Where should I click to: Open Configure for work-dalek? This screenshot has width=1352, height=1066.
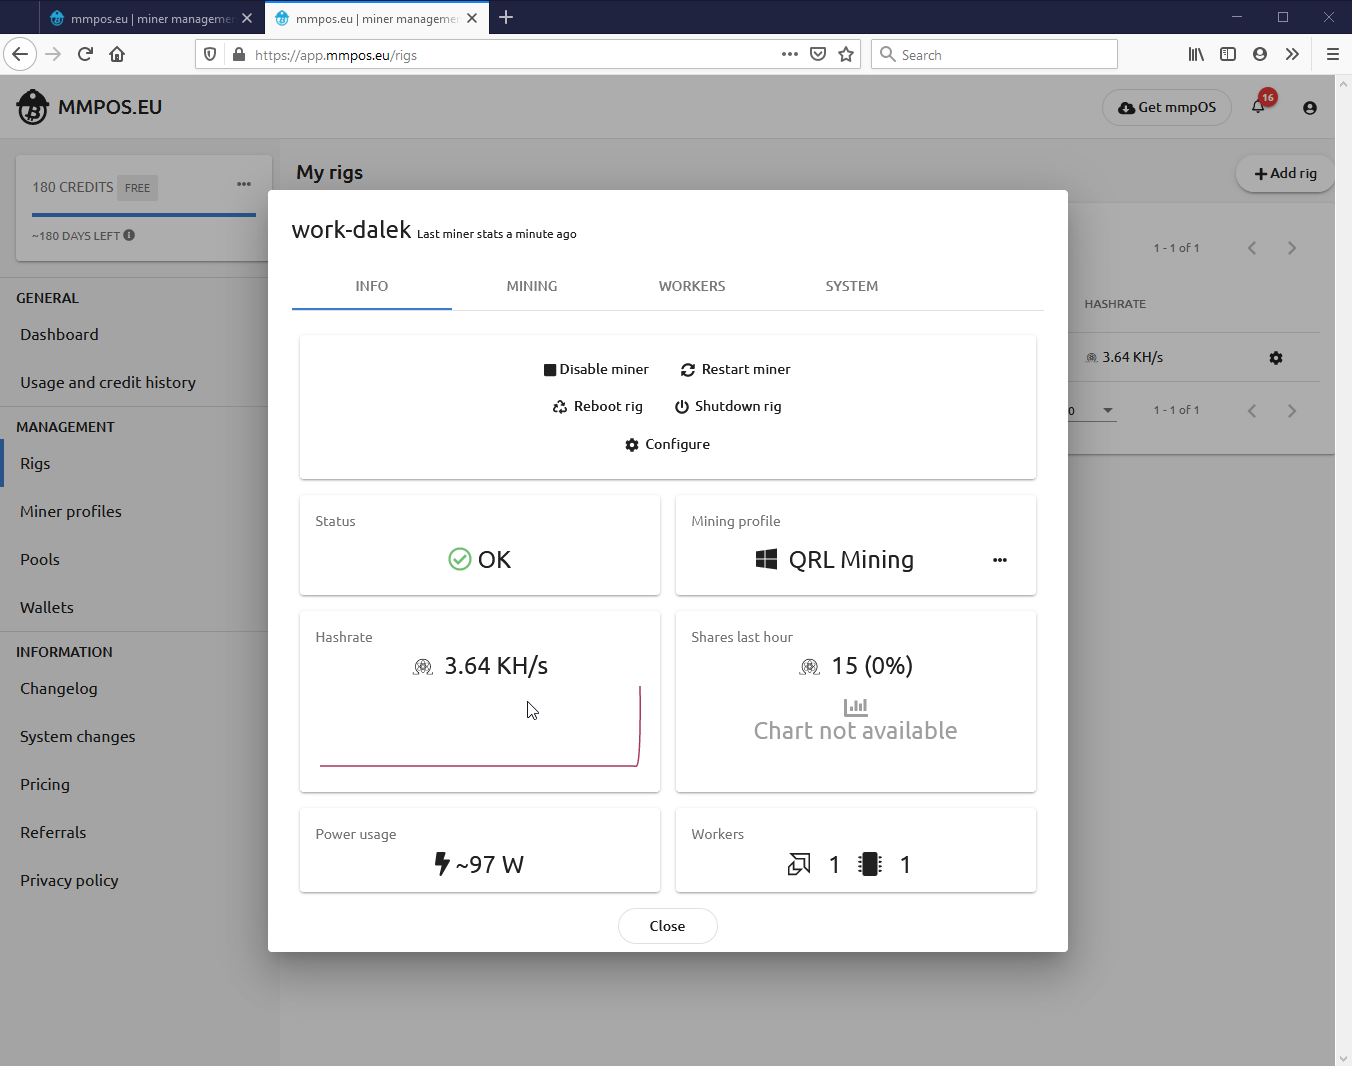[x=667, y=444]
